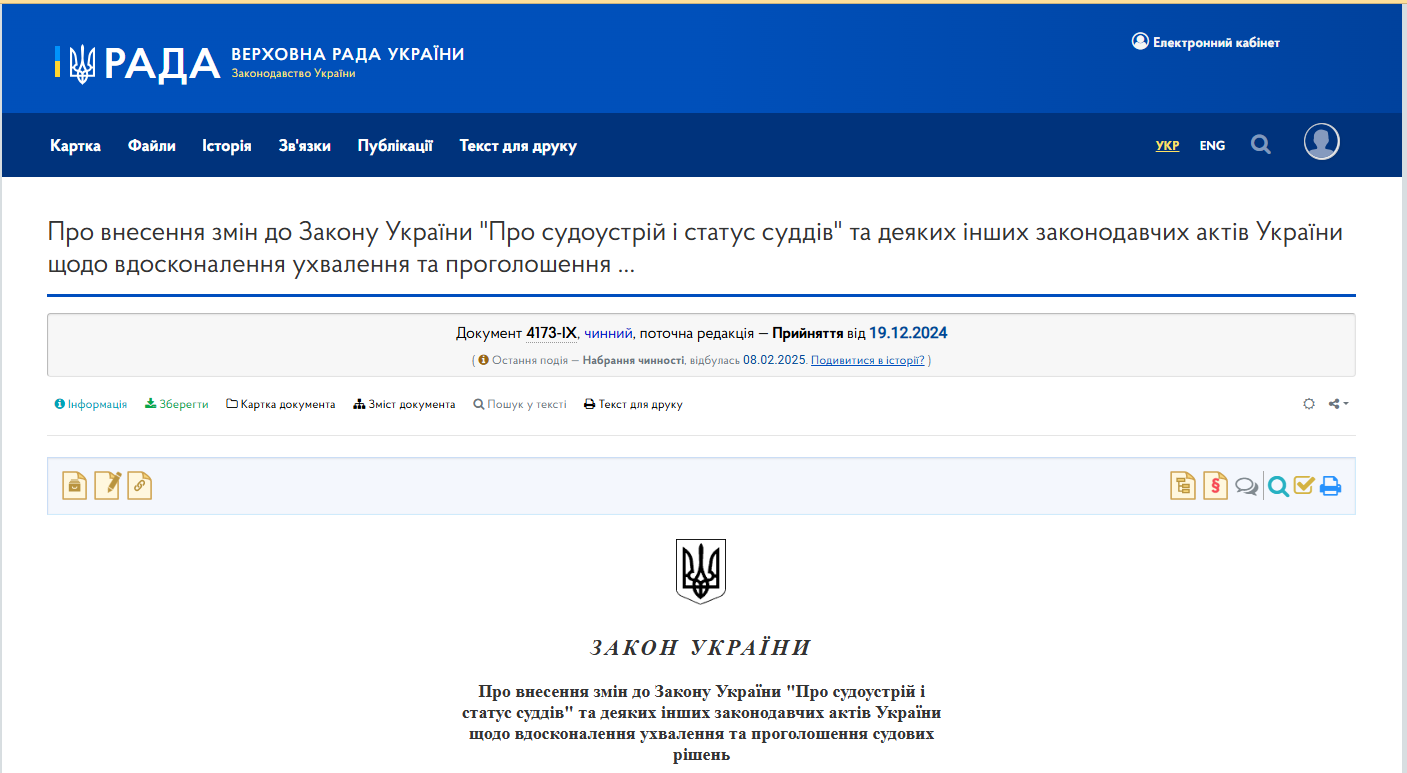Toggle the gold checkmark selection mode icon
1407x773 pixels.
click(x=1304, y=485)
